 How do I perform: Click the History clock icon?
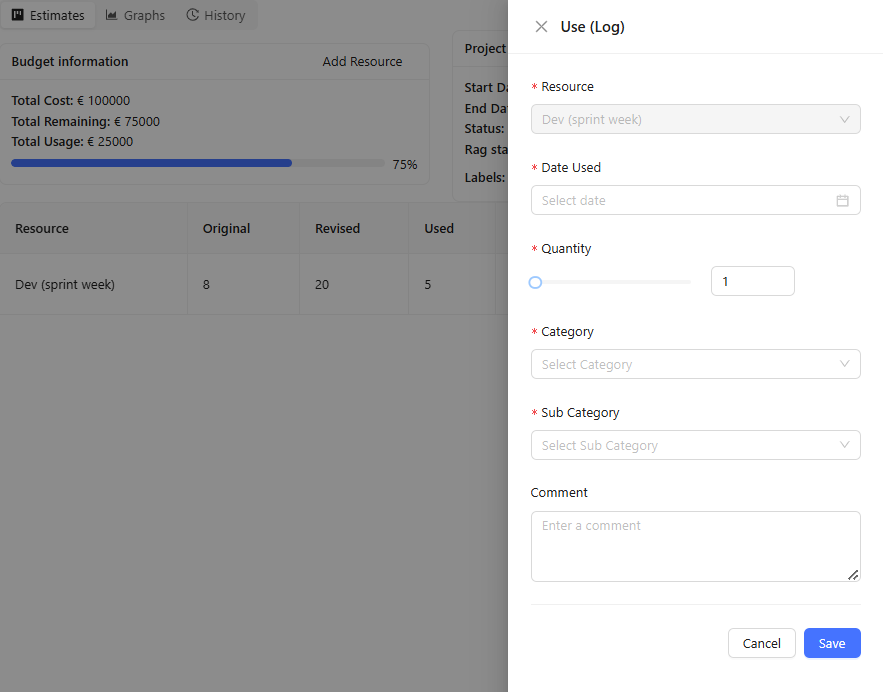point(192,15)
